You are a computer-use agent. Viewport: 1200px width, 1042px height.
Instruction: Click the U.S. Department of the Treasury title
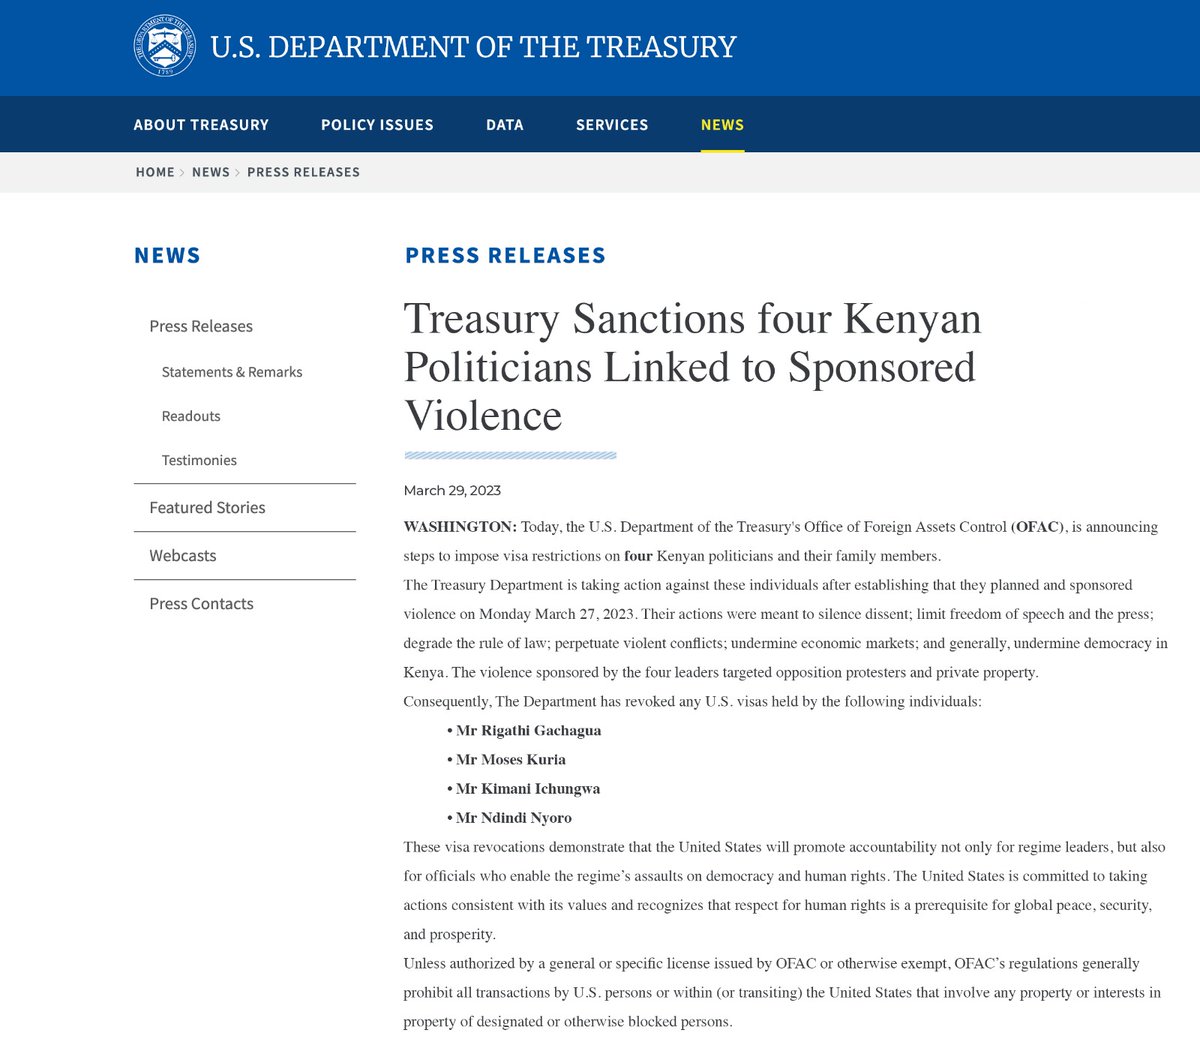pos(473,47)
